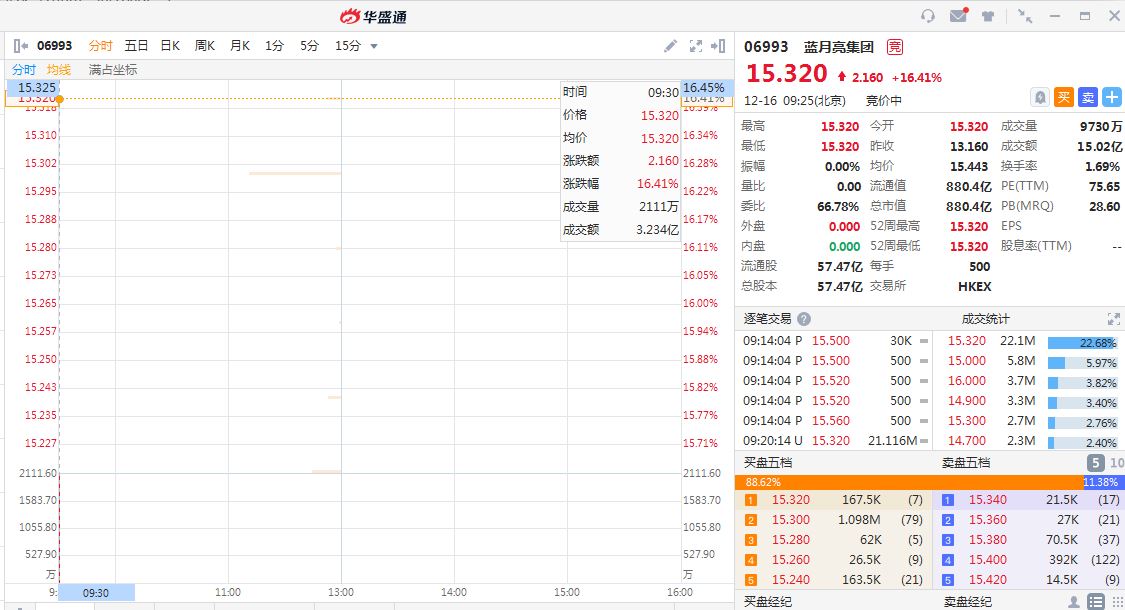Collapse the right quote panel arrow

pos(718,46)
